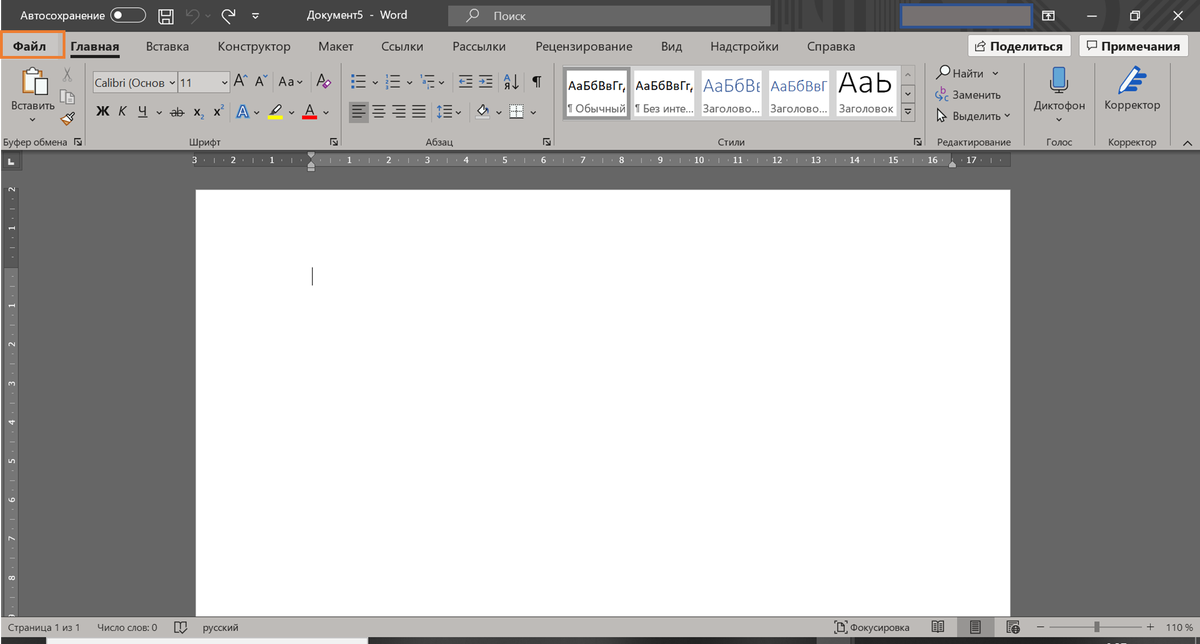Image resolution: width=1200 pixels, height=644 pixels.
Task: Click the Диктофон microphone icon
Action: [1059, 82]
